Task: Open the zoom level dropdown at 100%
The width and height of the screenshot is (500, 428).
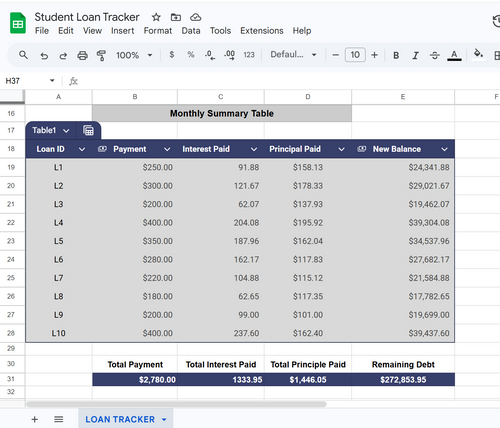Action: coord(134,55)
